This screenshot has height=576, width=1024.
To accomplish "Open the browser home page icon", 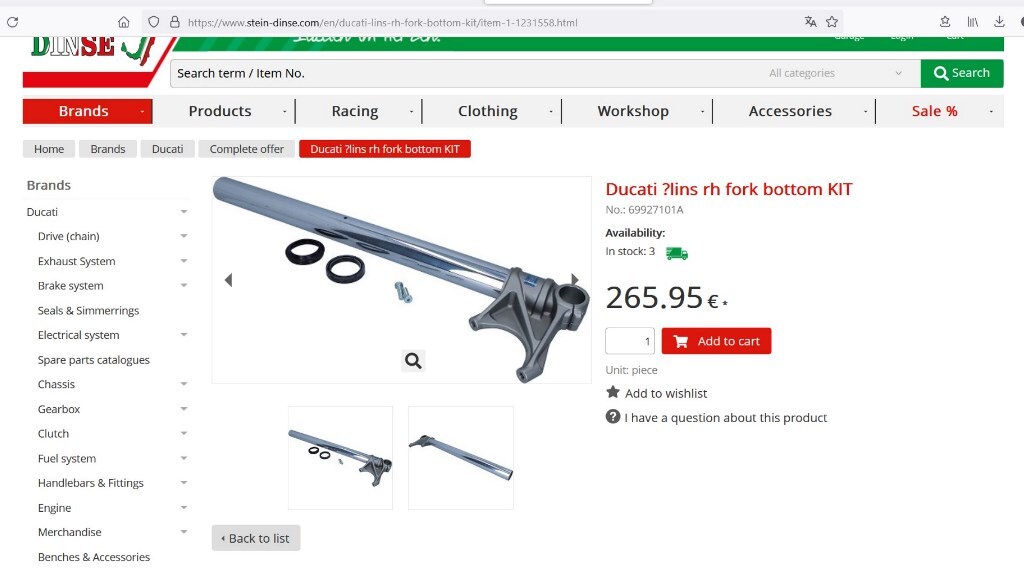I will pos(123,22).
